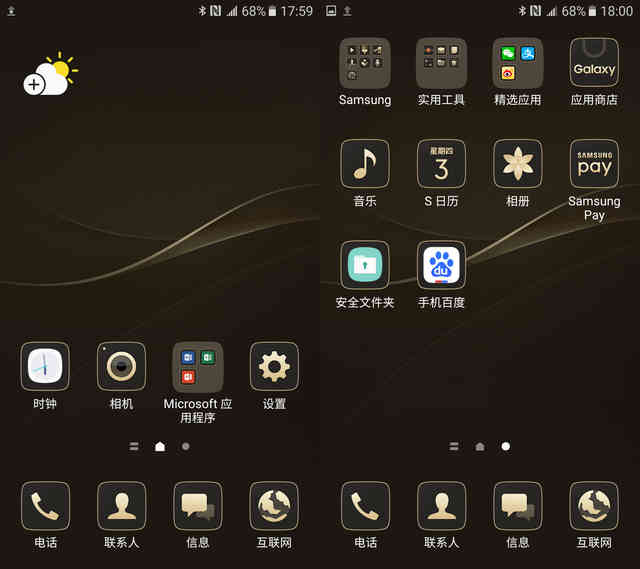Open 信息 messages on left screen
The height and width of the screenshot is (569, 640).
198,506
